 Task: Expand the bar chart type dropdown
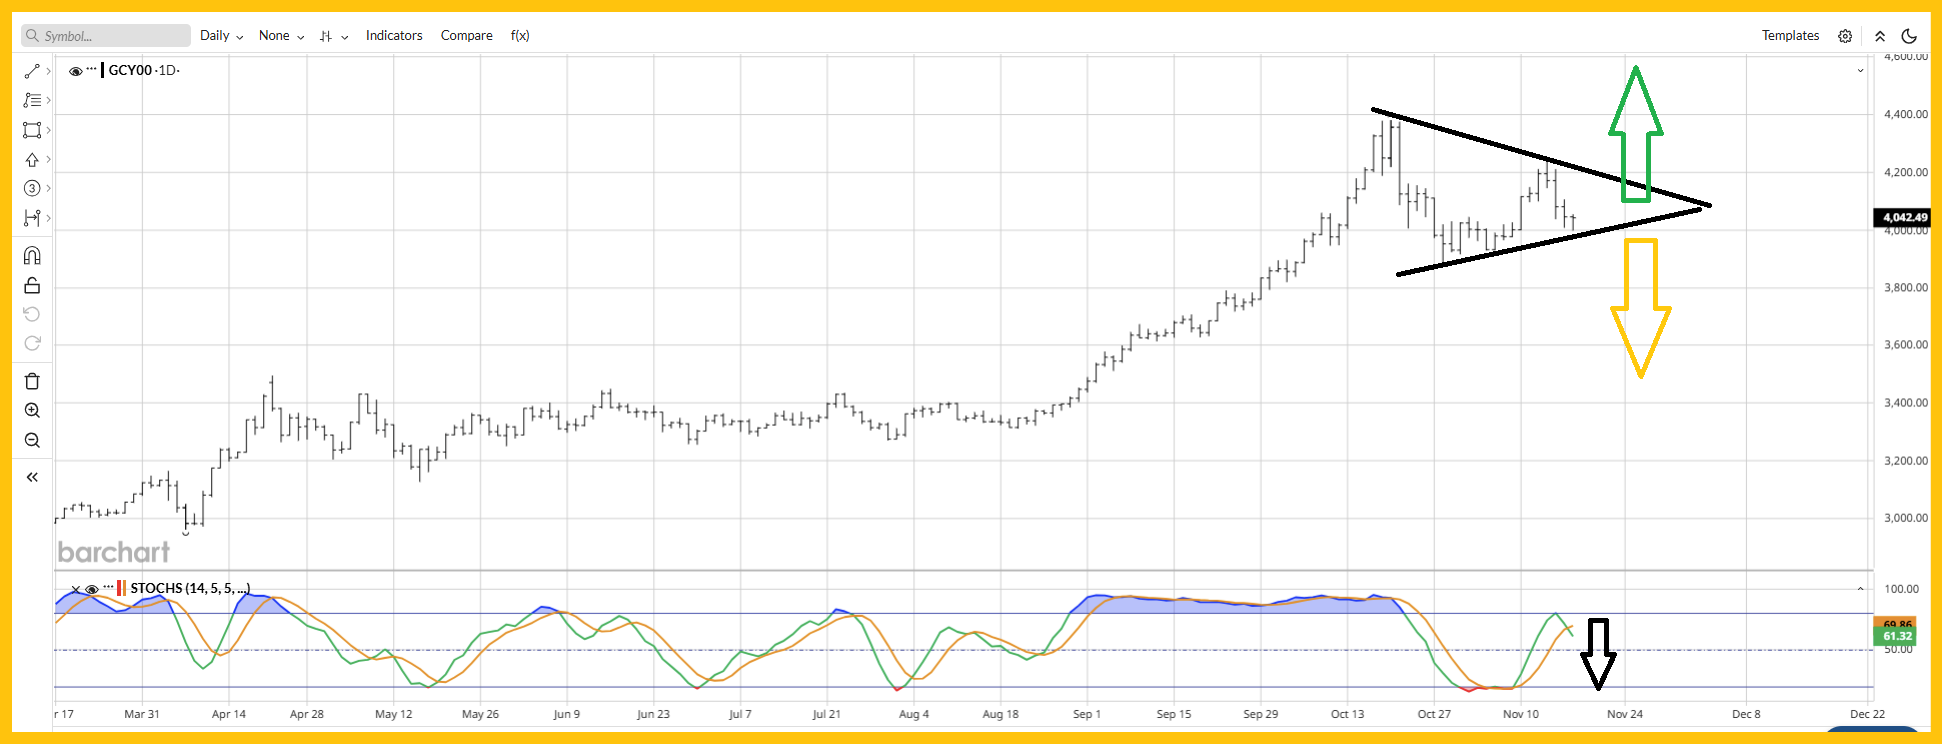333,36
